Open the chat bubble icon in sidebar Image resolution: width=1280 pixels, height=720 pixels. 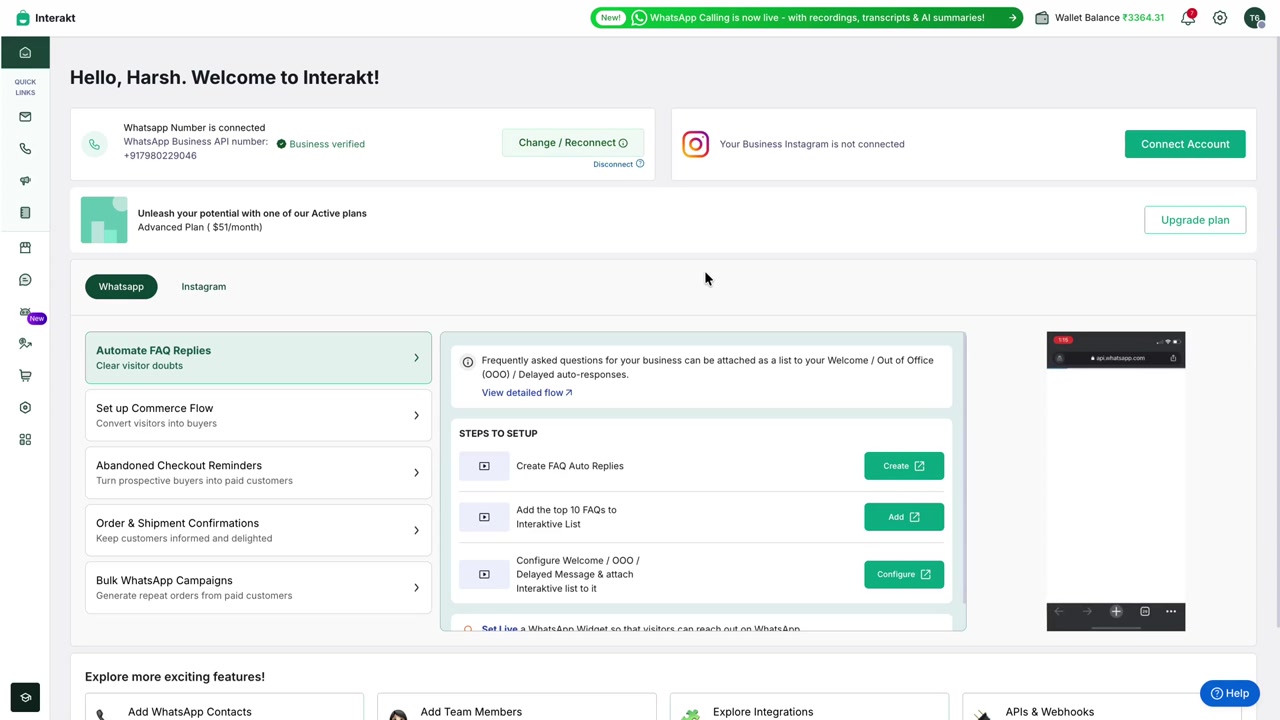pos(25,280)
